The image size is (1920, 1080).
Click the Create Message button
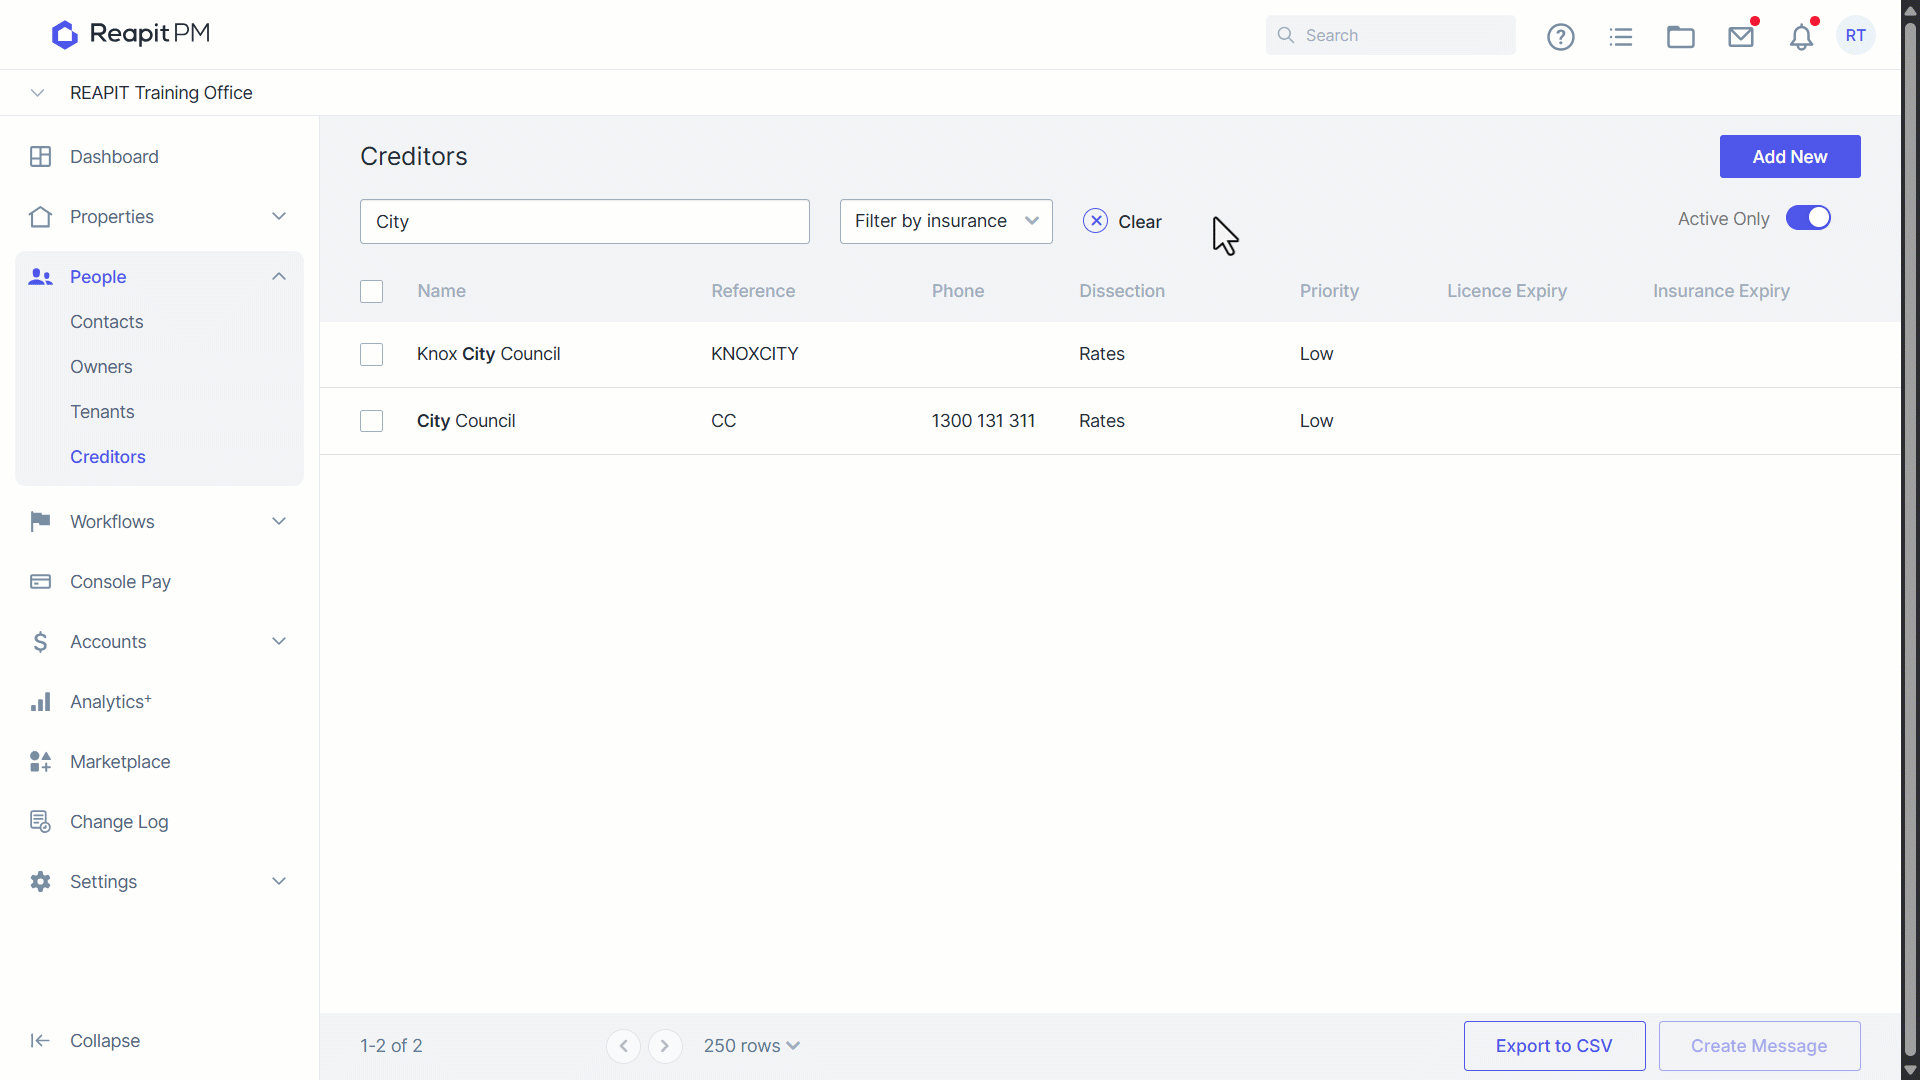[x=1759, y=1046]
